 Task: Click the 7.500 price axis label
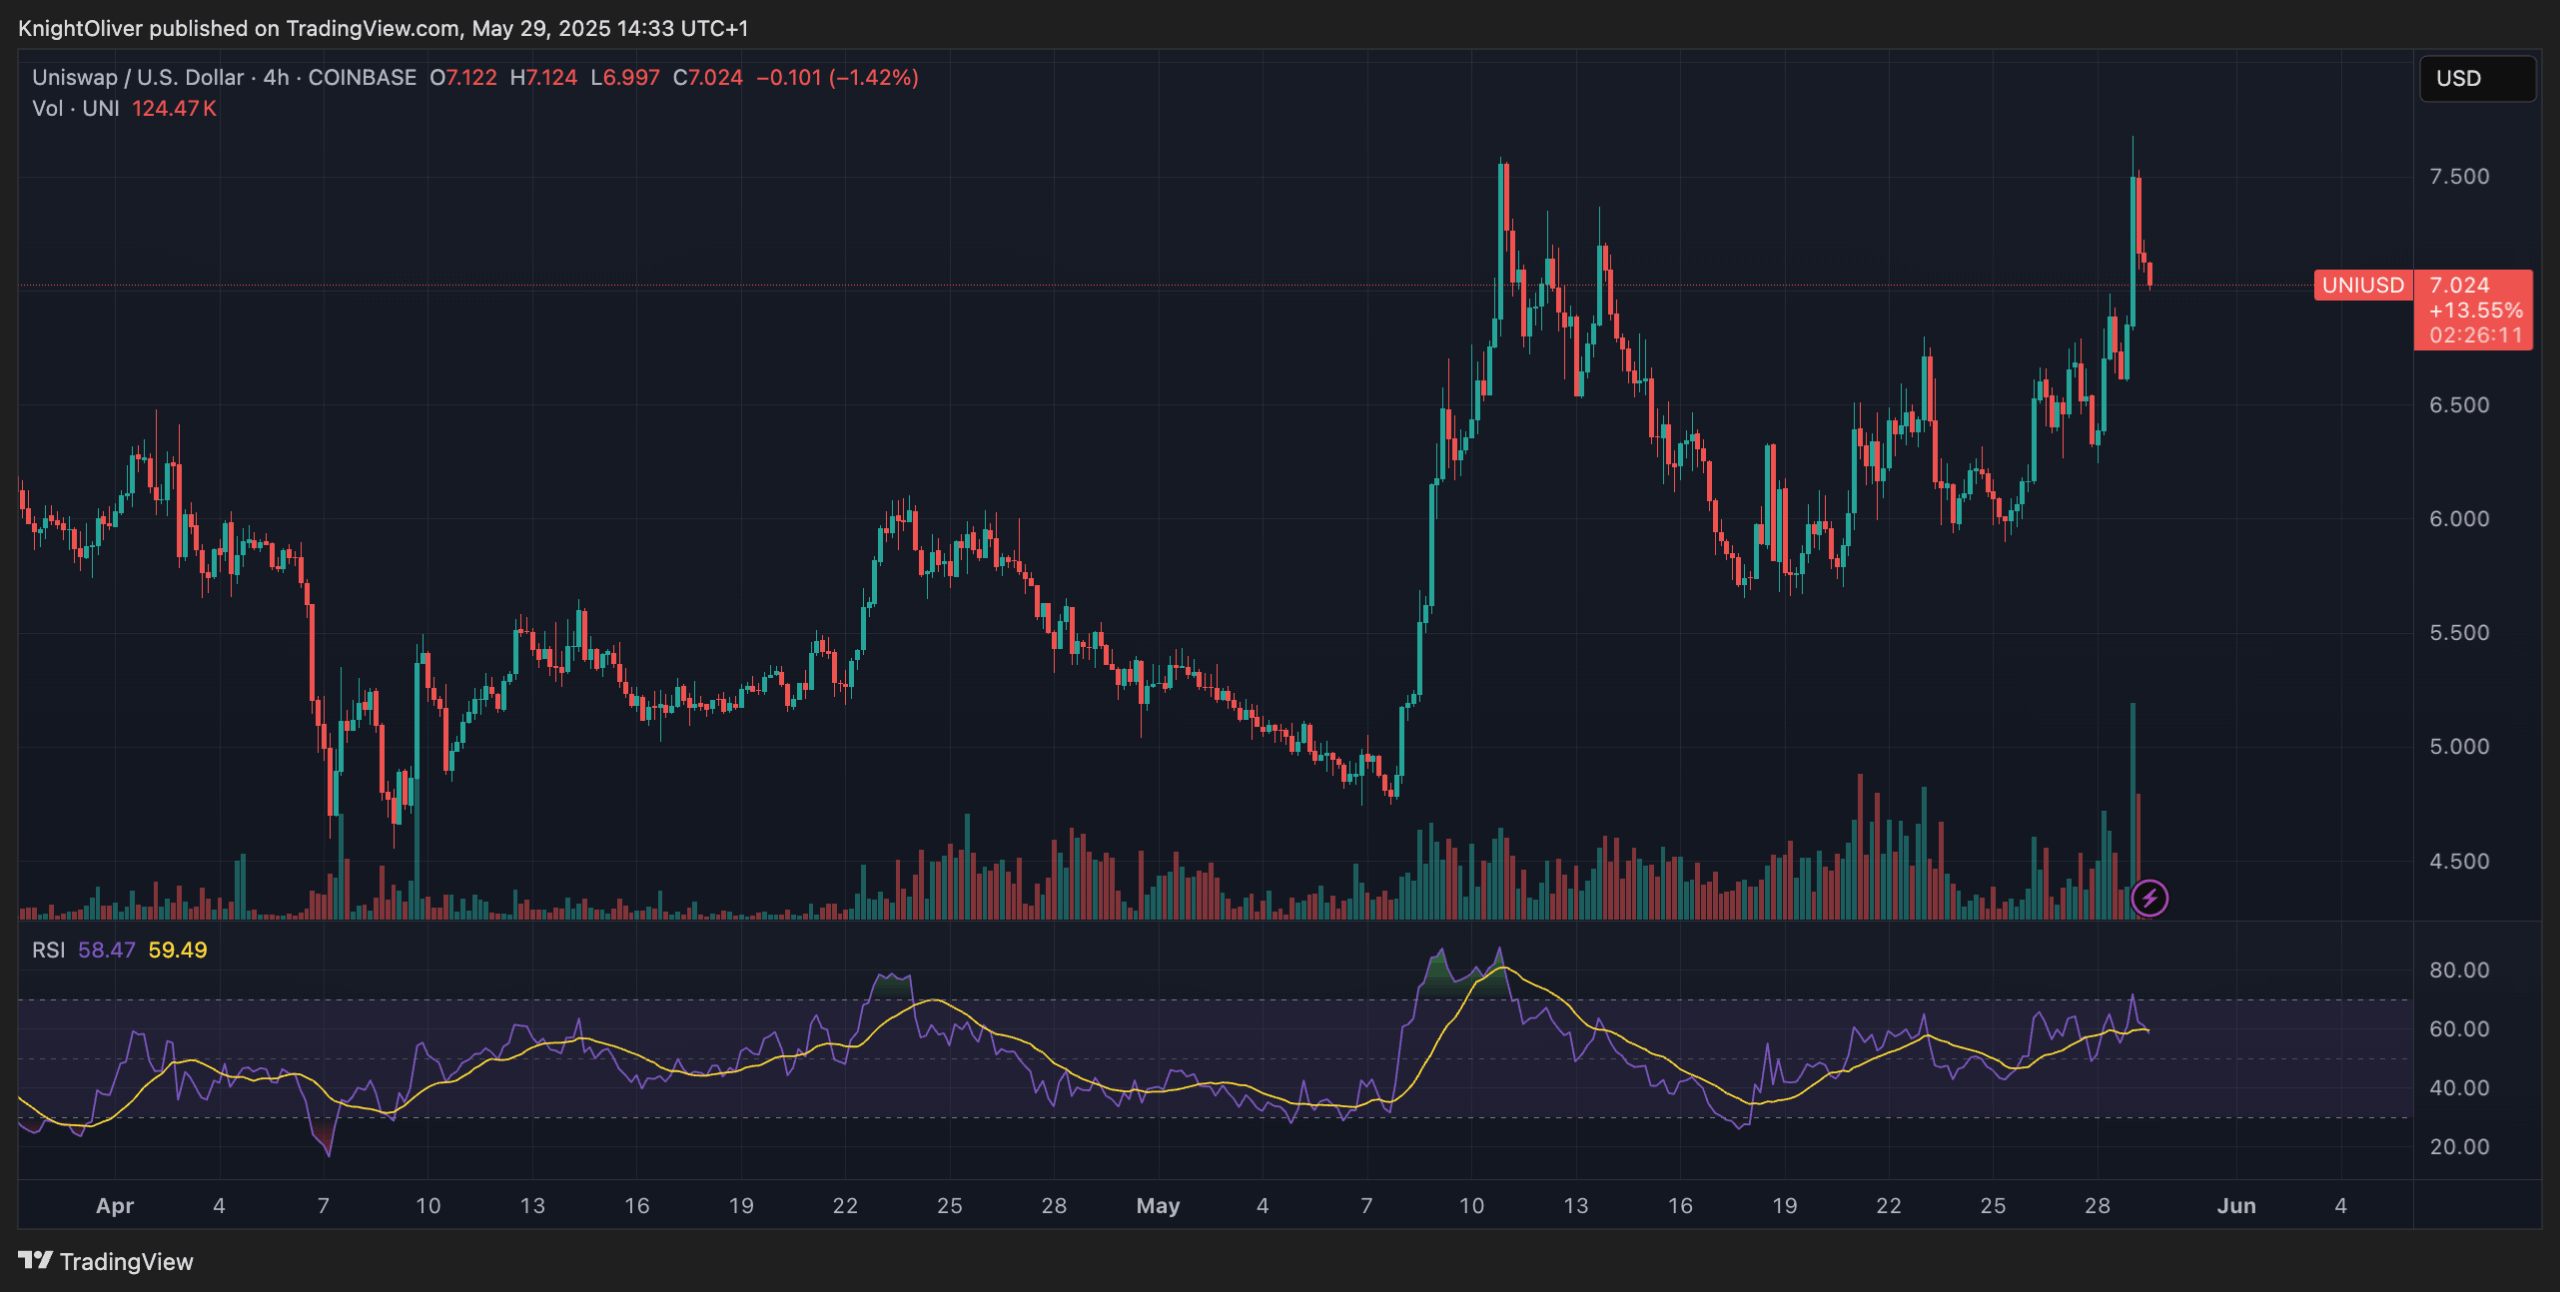click(x=2459, y=176)
